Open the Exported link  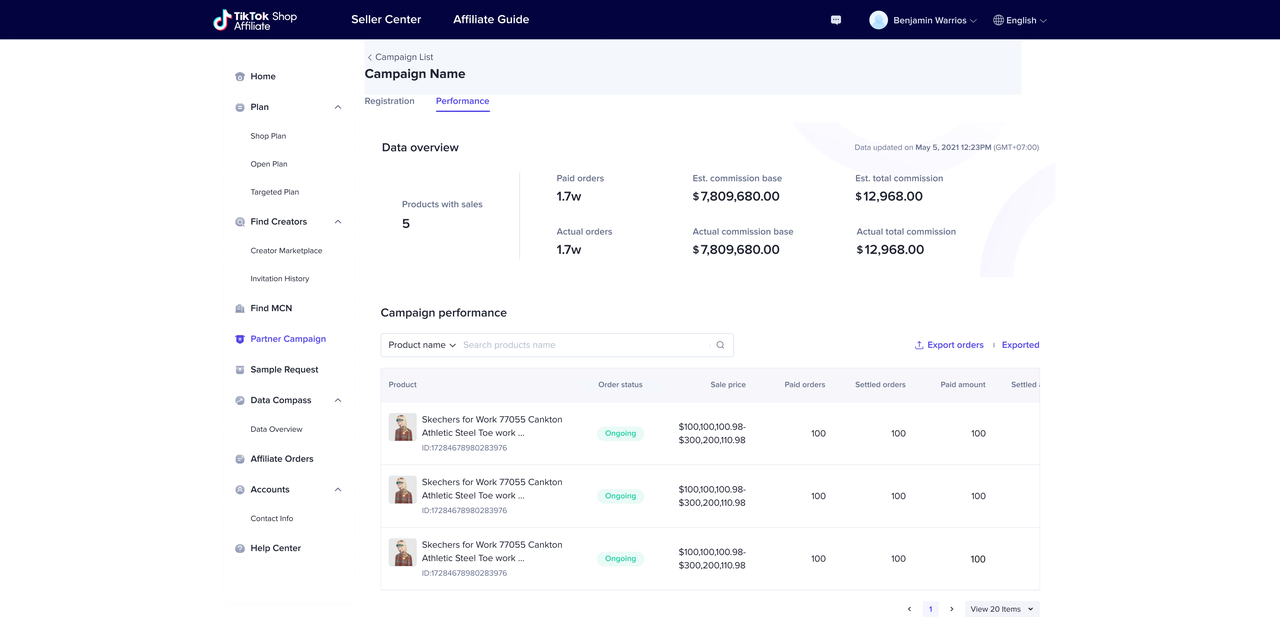click(x=1020, y=345)
